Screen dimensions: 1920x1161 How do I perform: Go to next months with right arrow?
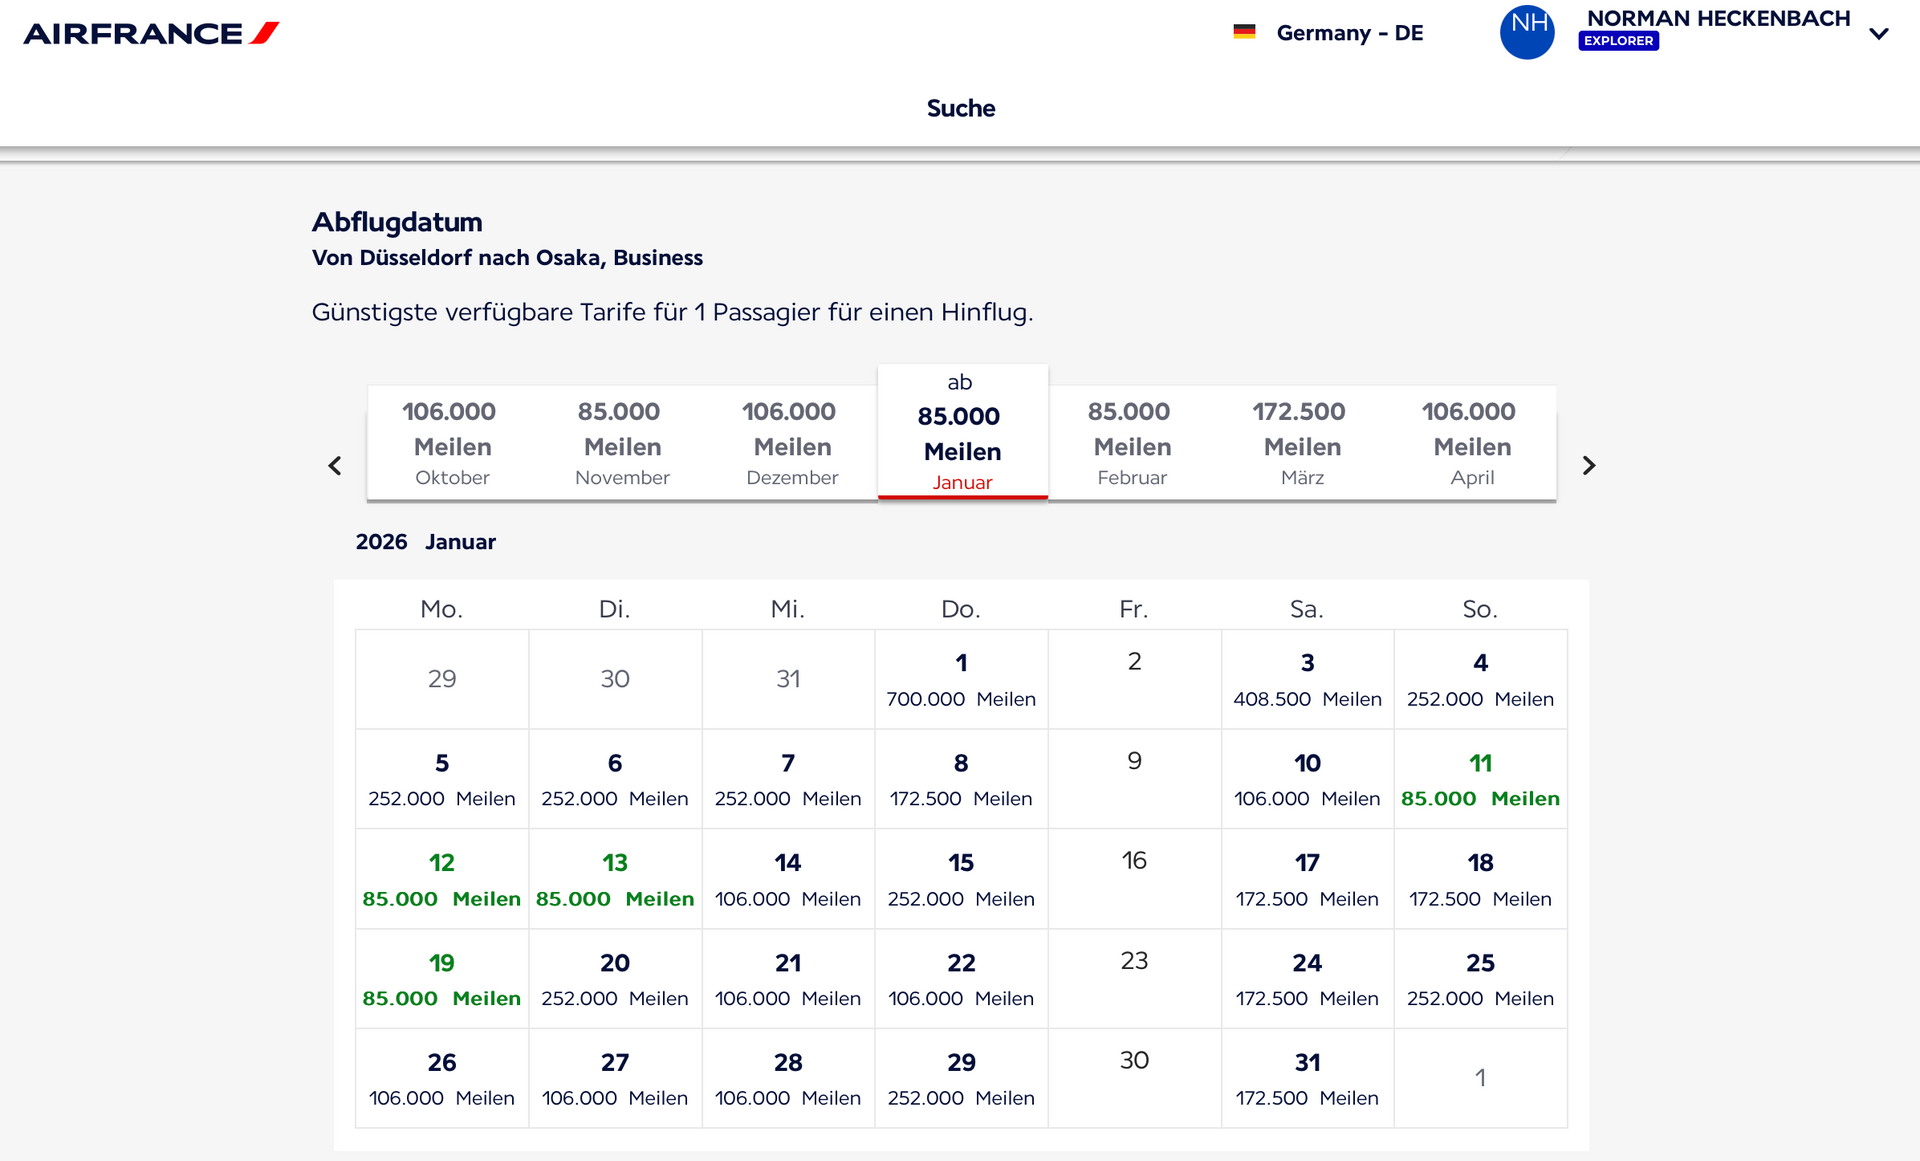(x=1588, y=466)
